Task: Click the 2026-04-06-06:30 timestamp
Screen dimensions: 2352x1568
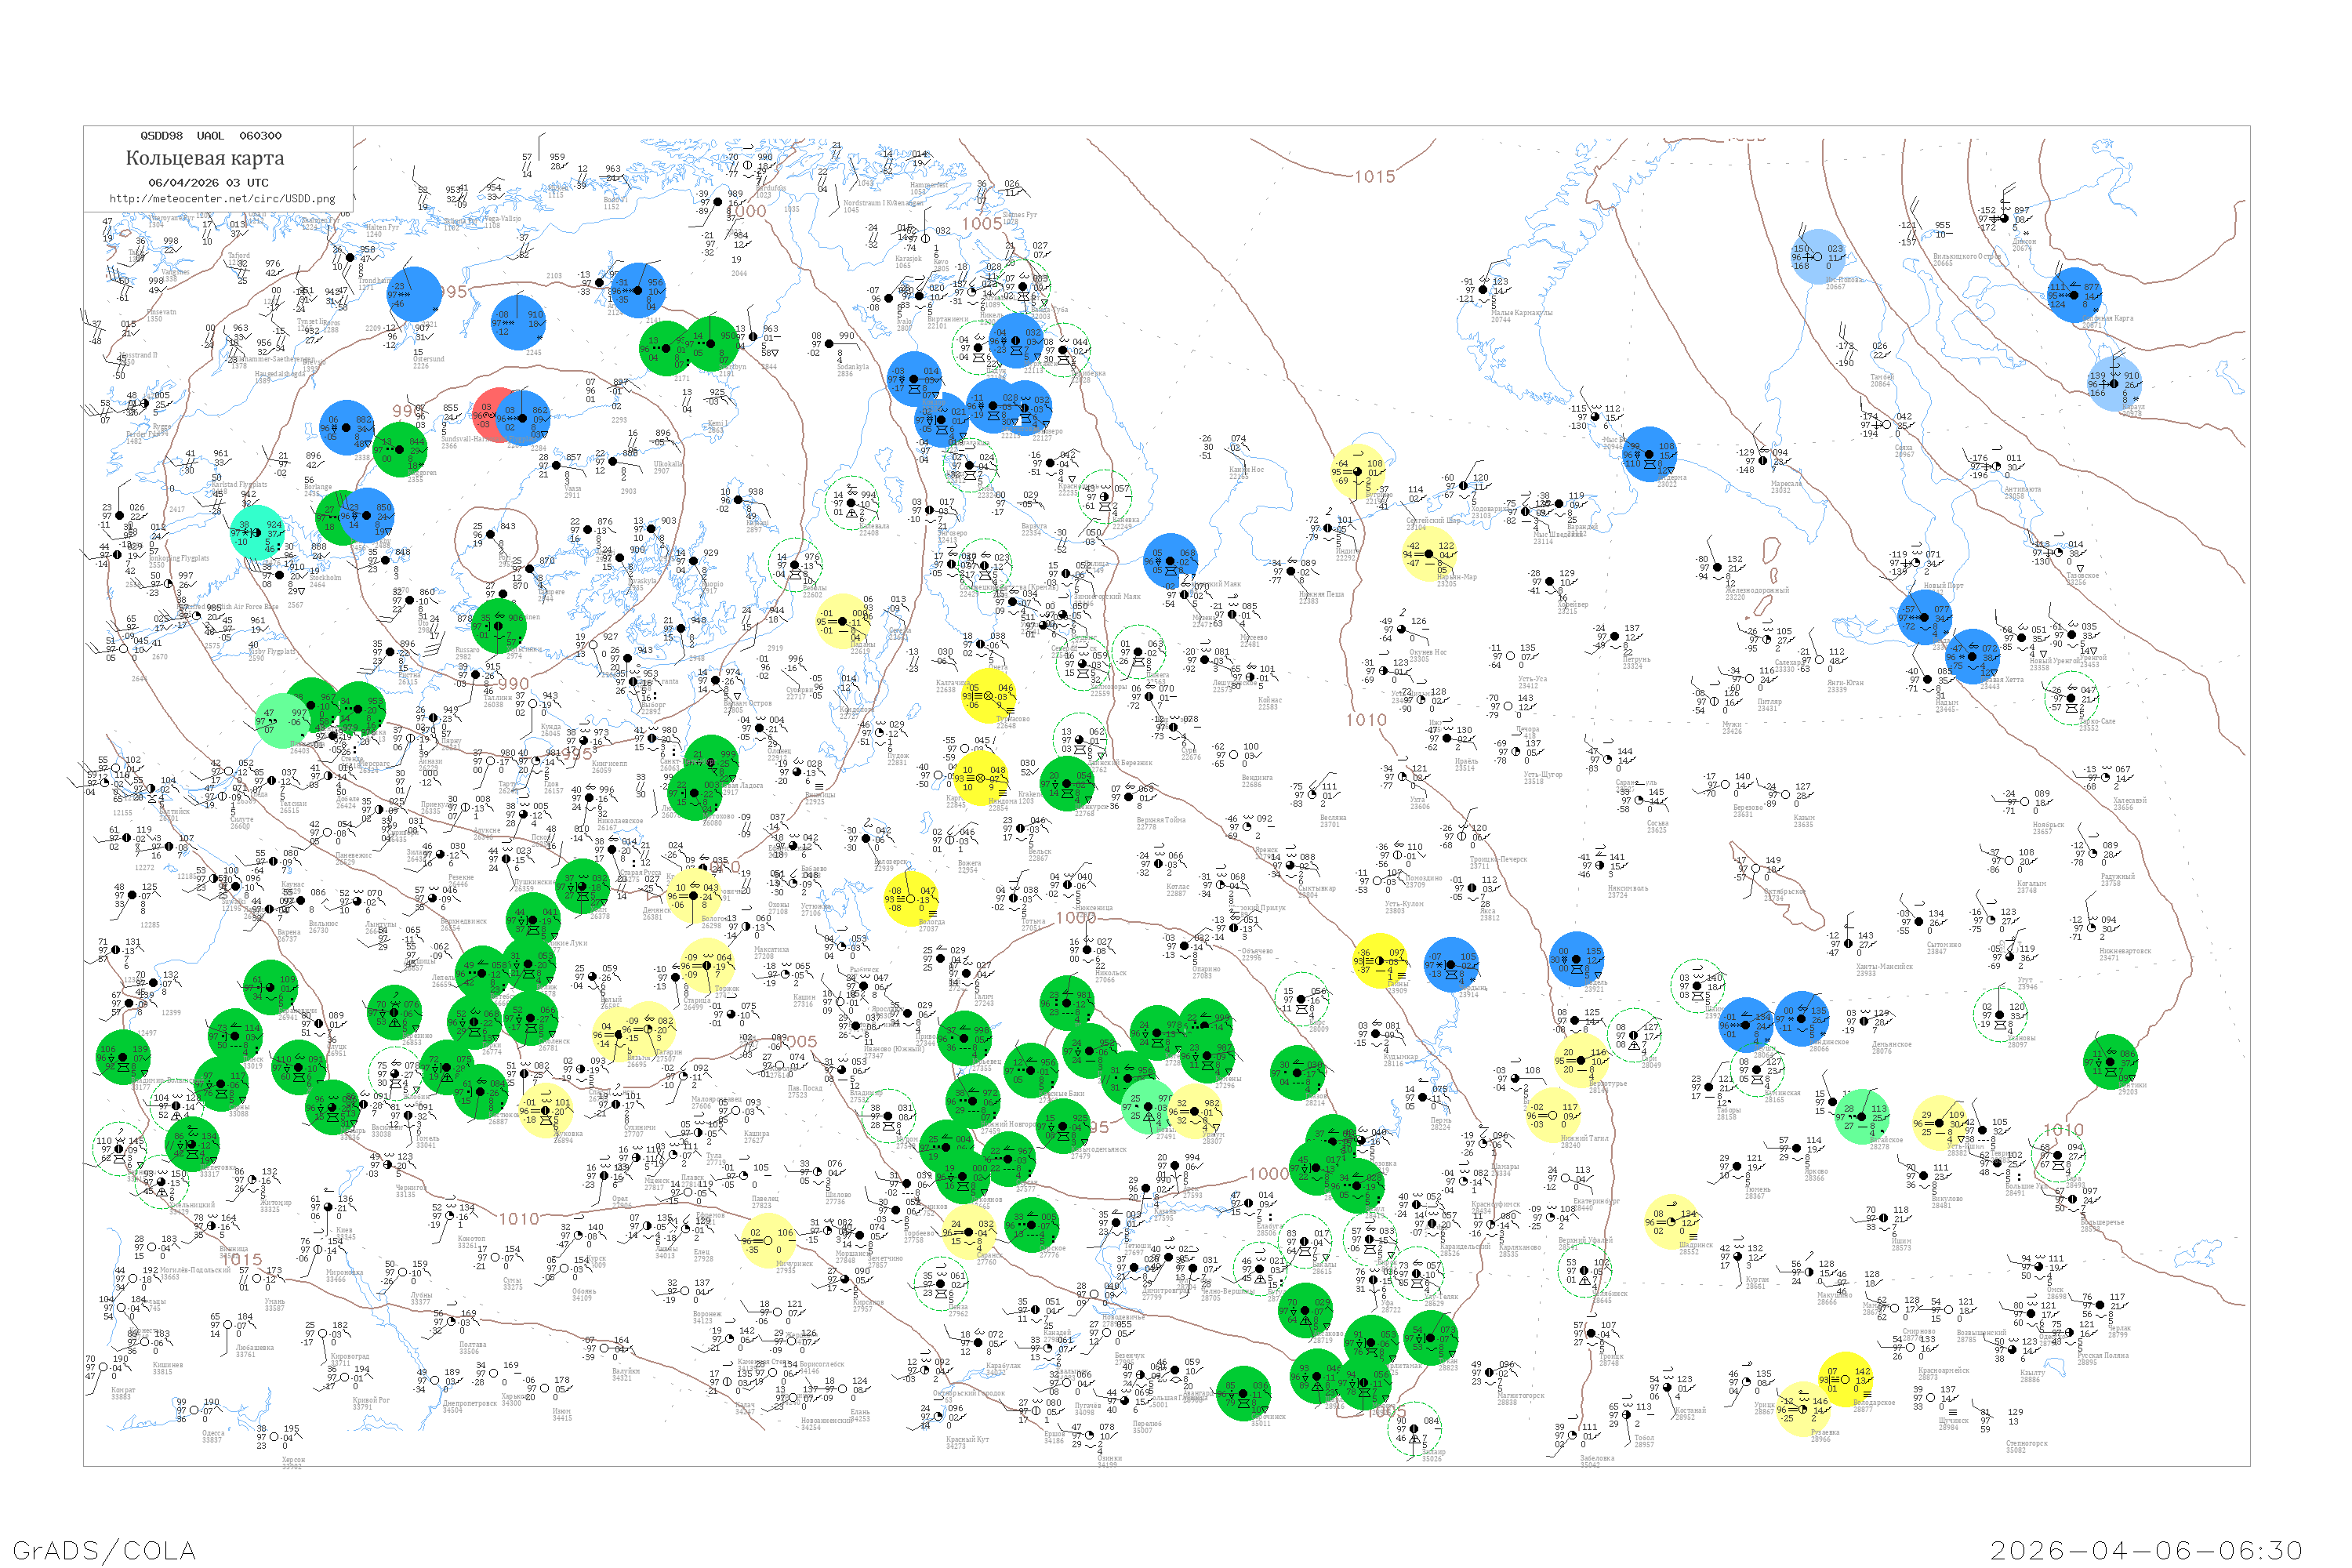Action: click(x=2146, y=1550)
